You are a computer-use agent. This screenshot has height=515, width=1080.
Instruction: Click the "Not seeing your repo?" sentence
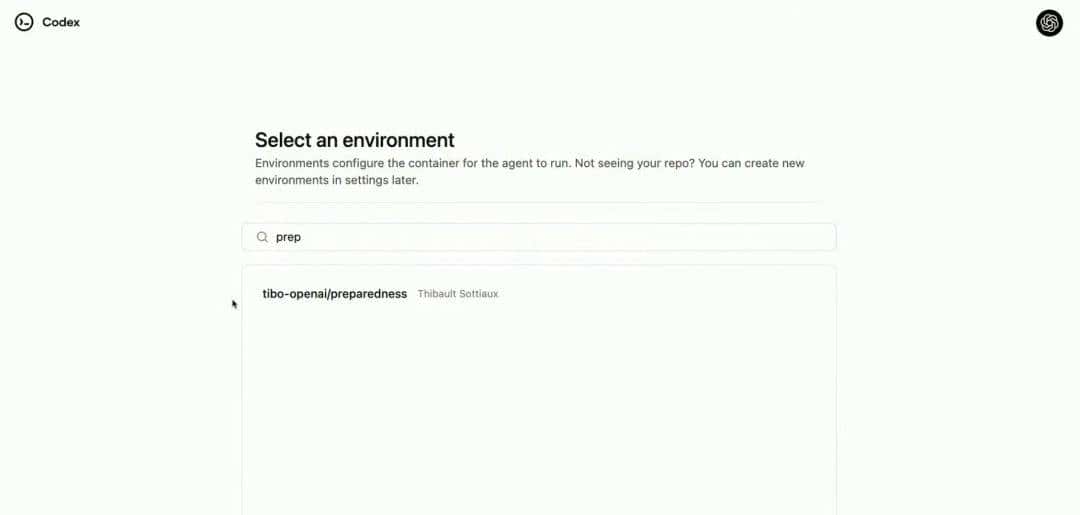(x=636, y=163)
